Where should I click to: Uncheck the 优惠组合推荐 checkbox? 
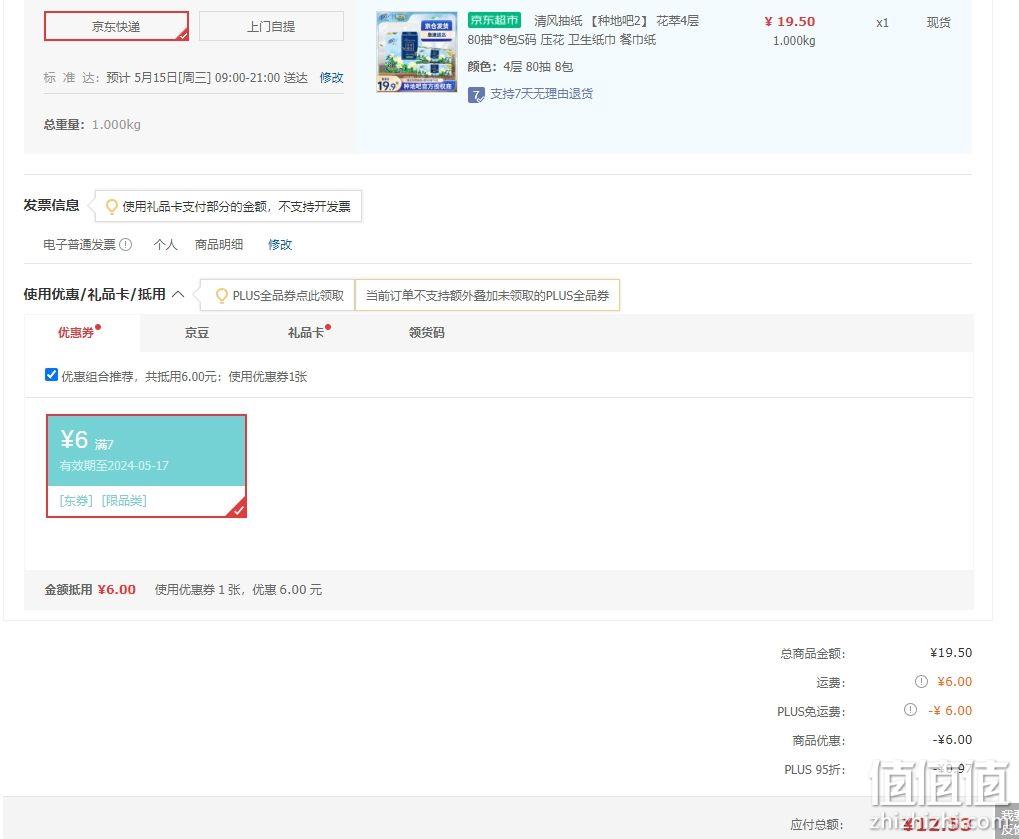click(51, 375)
